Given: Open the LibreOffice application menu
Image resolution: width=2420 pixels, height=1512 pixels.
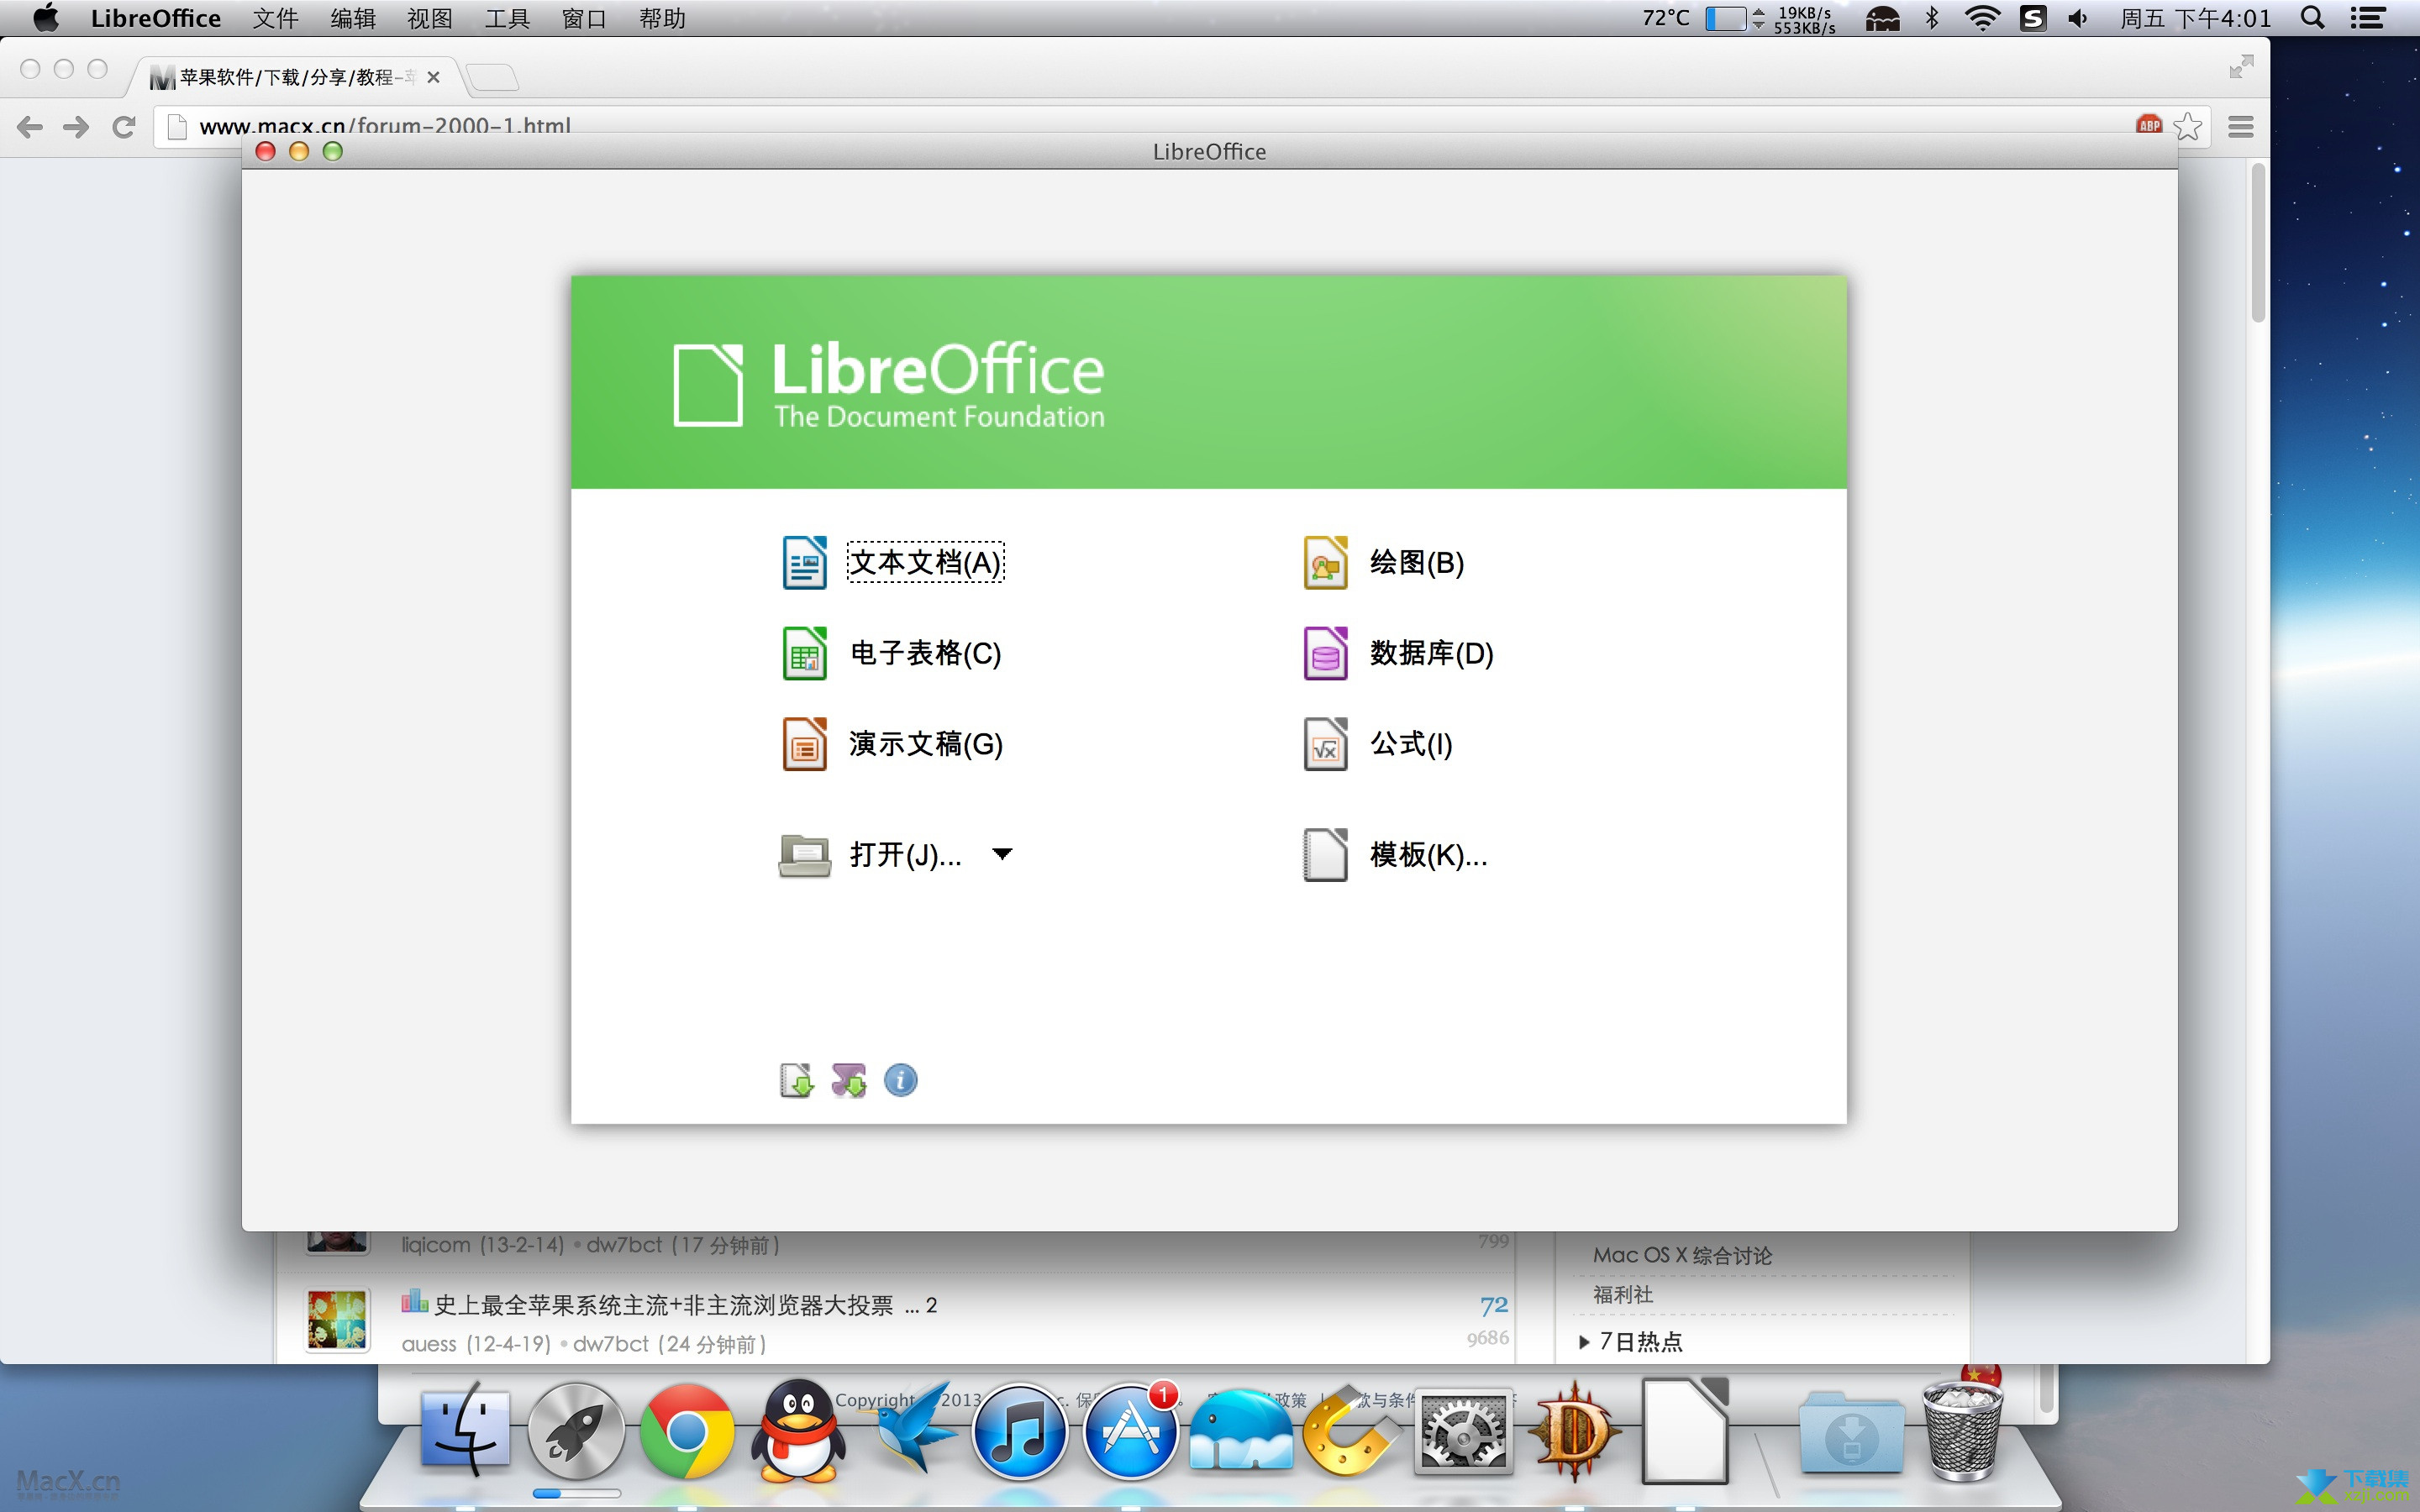Looking at the screenshot, I should [x=156, y=18].
